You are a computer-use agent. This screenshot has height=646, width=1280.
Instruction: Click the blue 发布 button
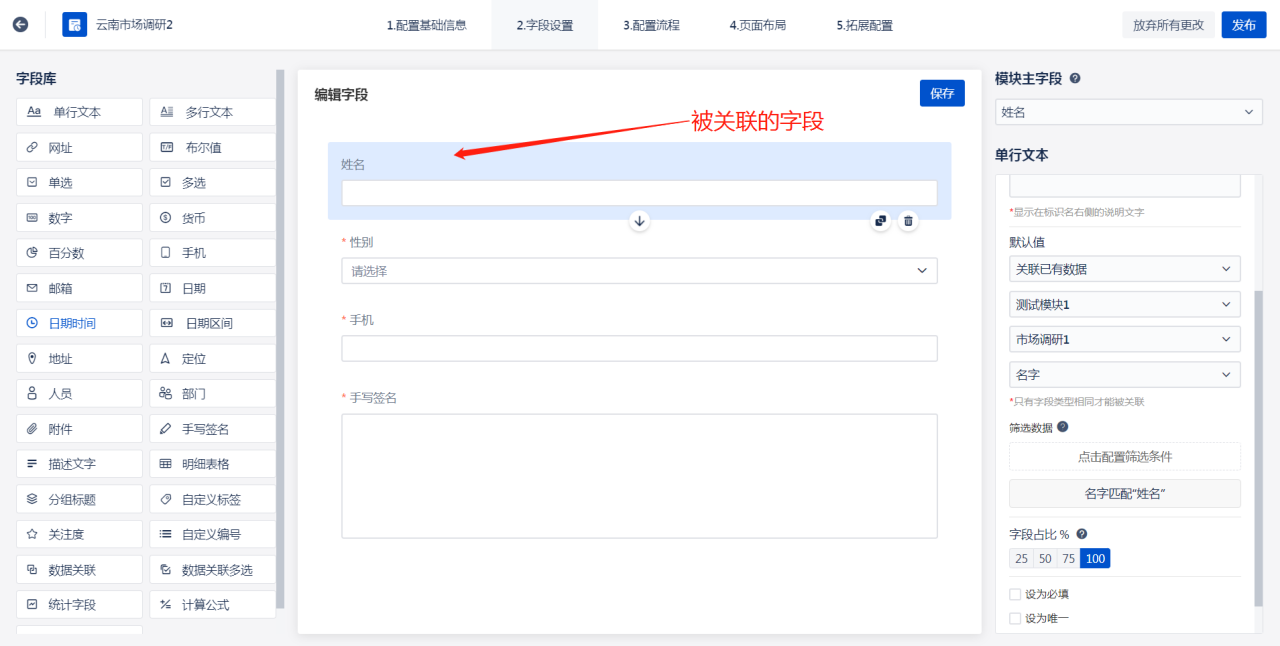pyautogui.click(x=1244, y=25)
